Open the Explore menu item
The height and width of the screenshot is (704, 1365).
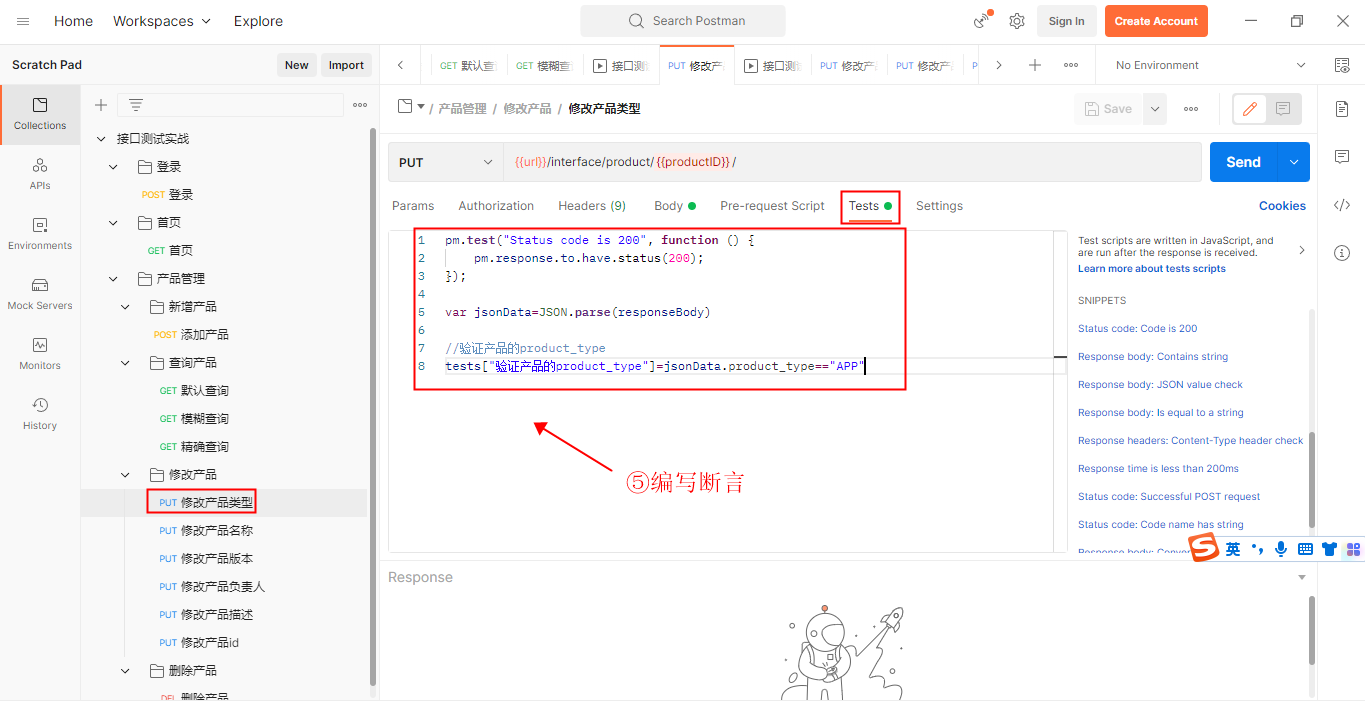click(258, 21)
